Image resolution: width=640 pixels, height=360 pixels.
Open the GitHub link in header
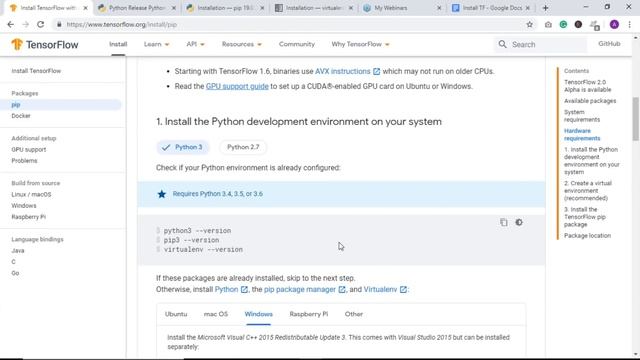(609, 44)
